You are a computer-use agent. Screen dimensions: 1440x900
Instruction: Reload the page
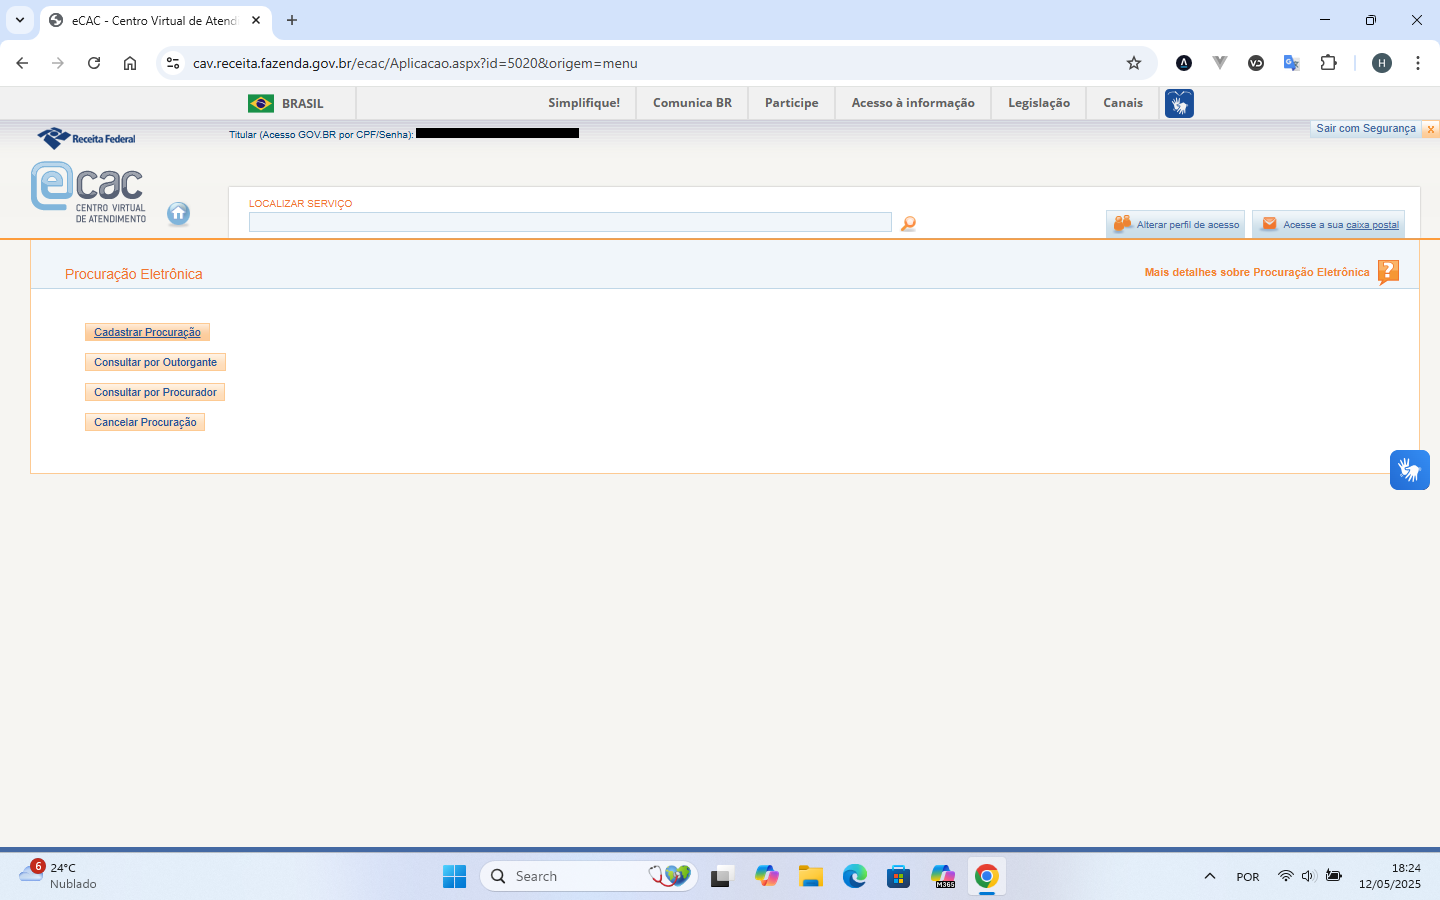pyautogui.click(x=94, y=63)
